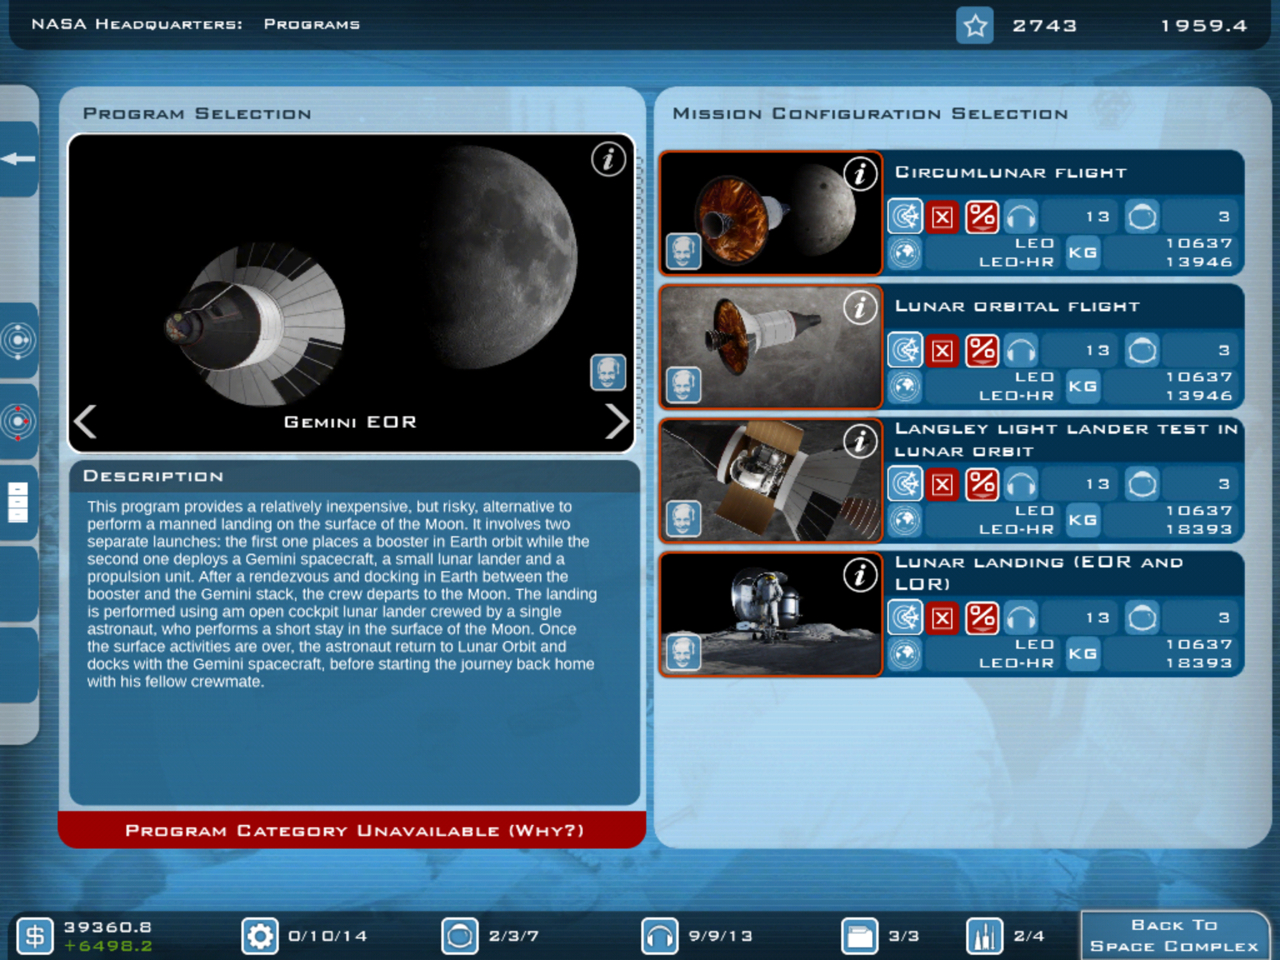Screen dimensions: 1280x960
Task: Click the KG payload label for Circumlunar Flight
Action: click(1083, 253)
